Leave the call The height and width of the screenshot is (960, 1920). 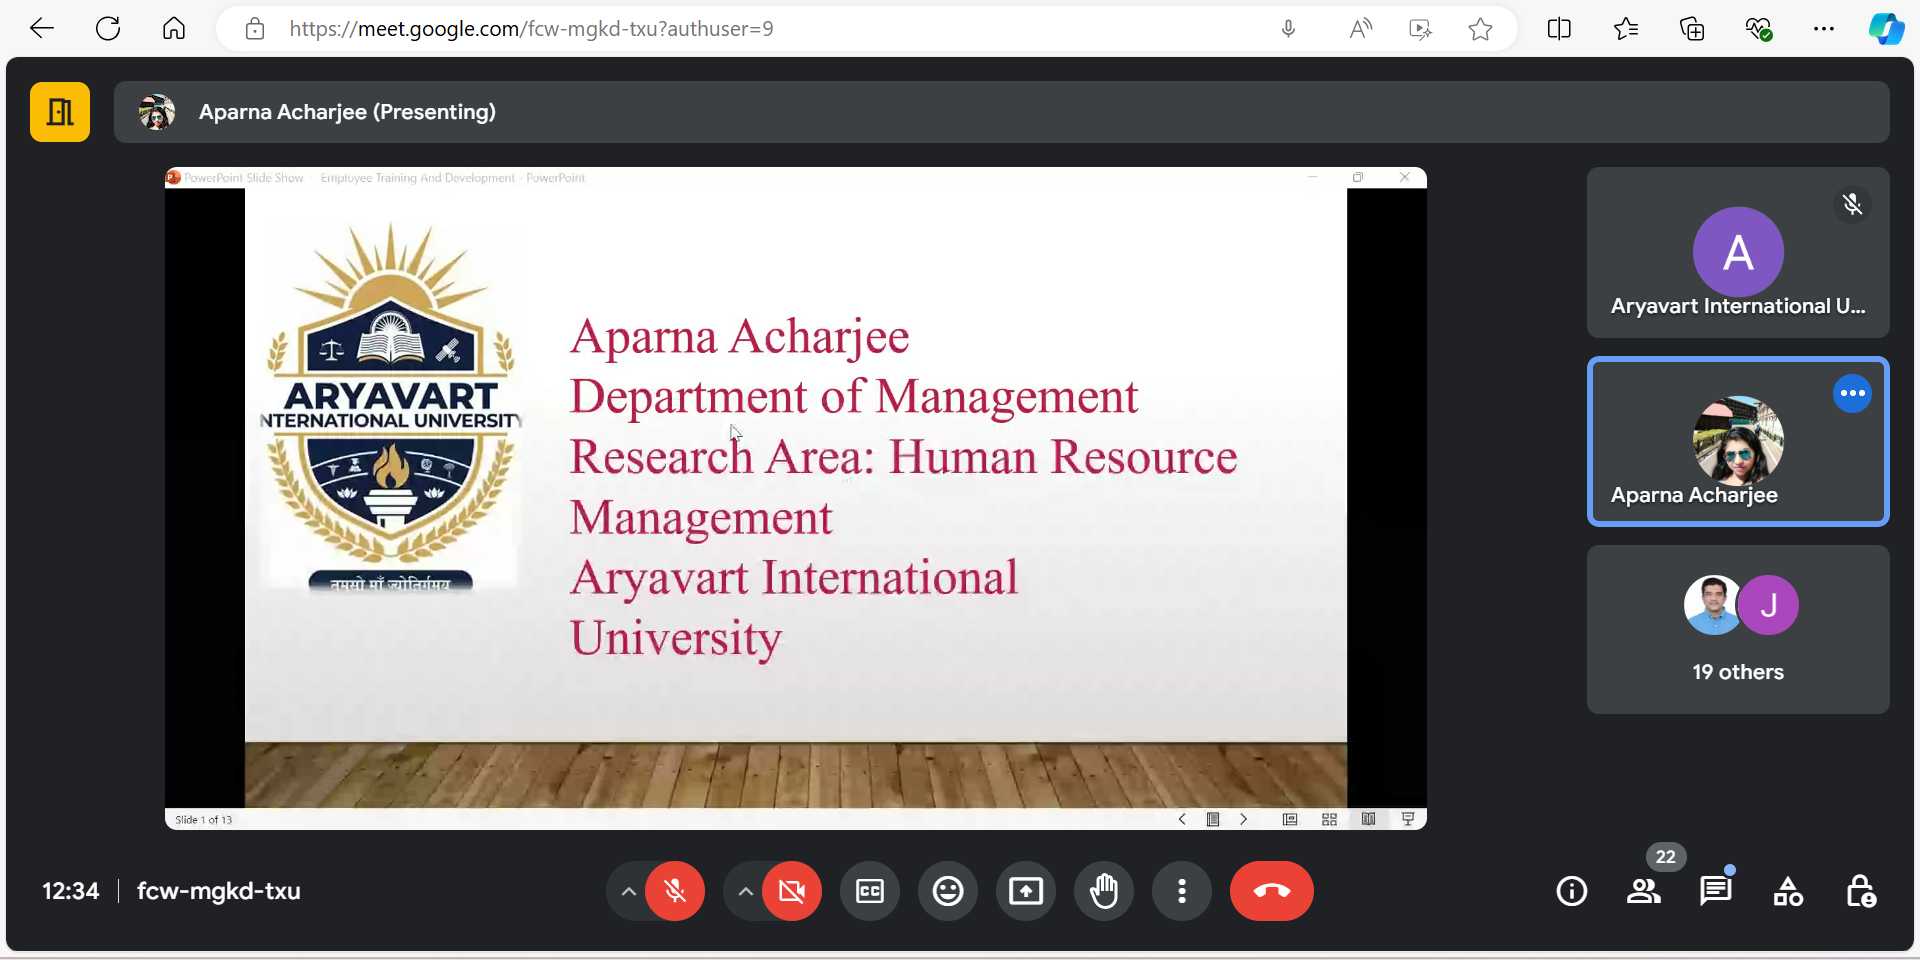pos(1272,891)
